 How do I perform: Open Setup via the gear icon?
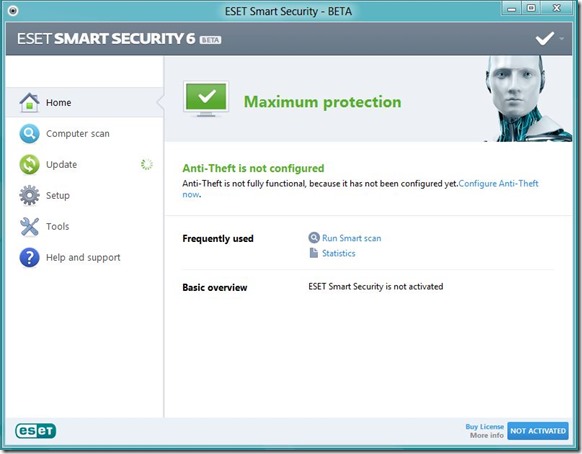pos(29,195)
